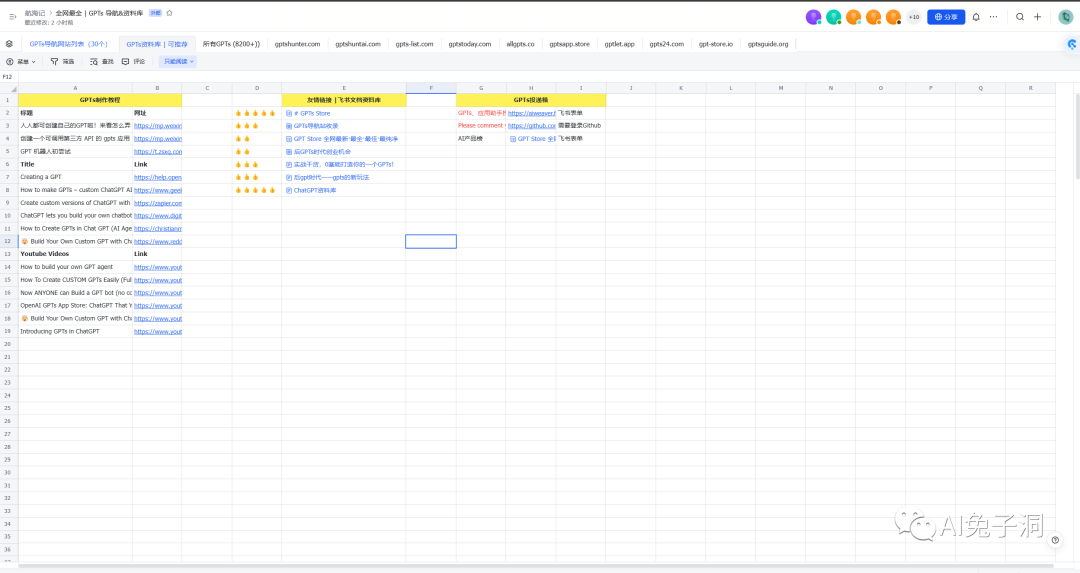Select column F header
Screen dimensions: 1080x573
click(x=431, y=88)
